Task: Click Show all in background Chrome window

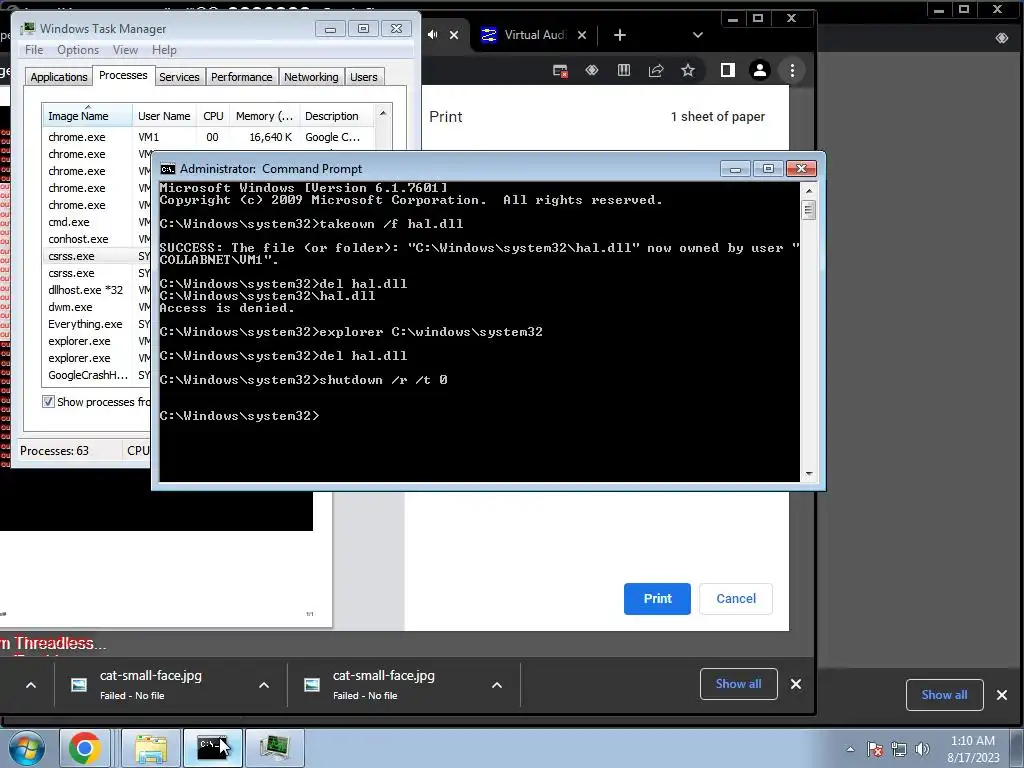Action: pyautogui.click(x=944, y=695)
